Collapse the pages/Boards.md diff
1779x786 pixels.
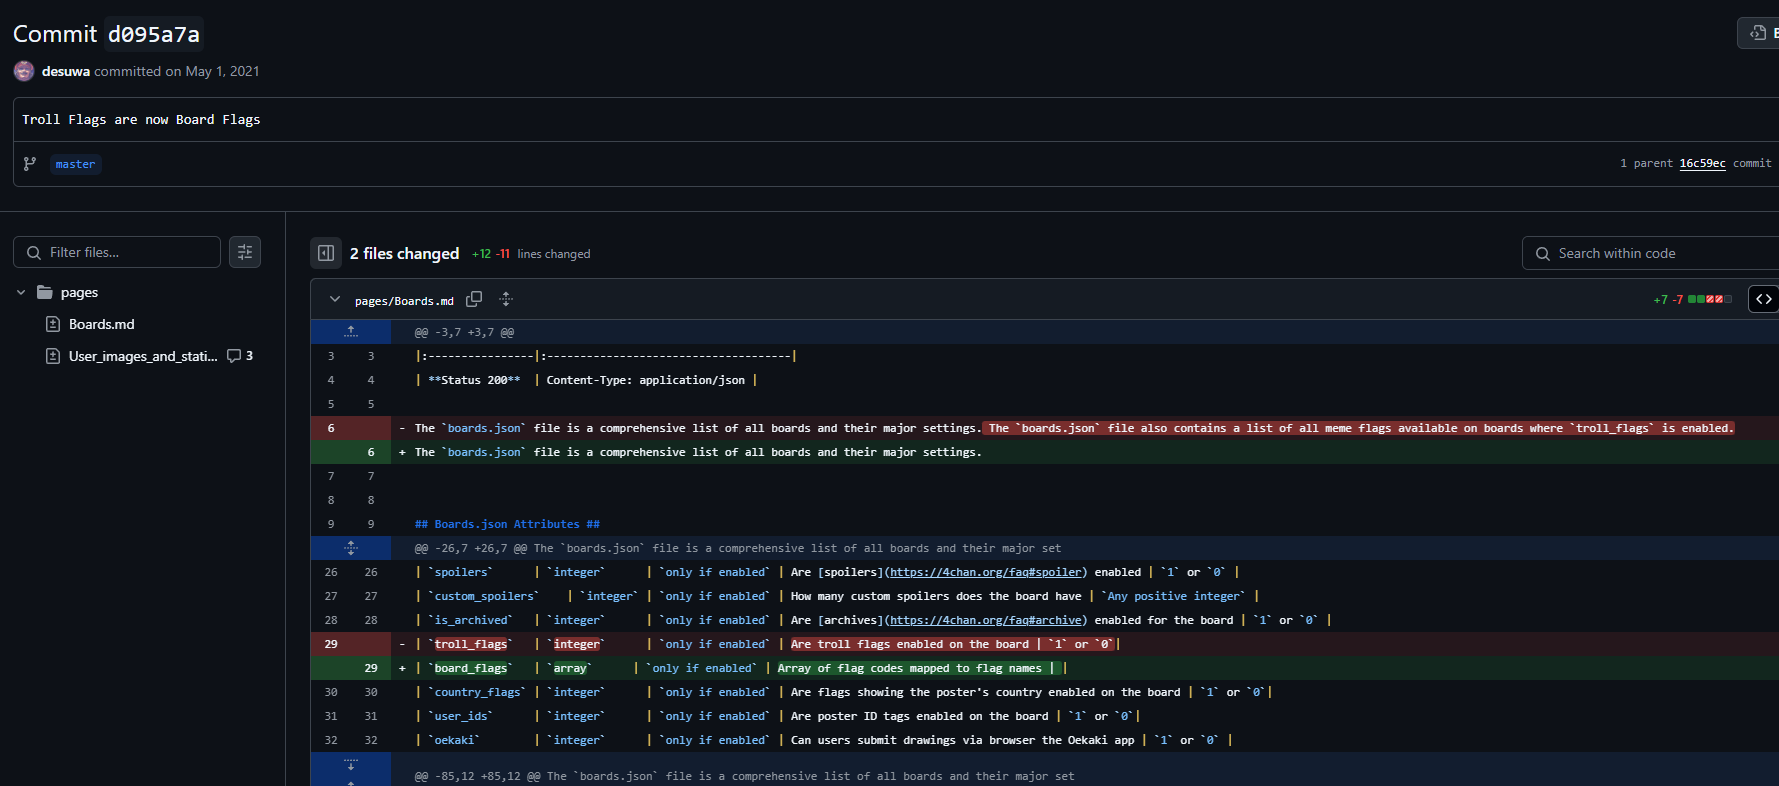pyautogui.click(x=335, y=299)
